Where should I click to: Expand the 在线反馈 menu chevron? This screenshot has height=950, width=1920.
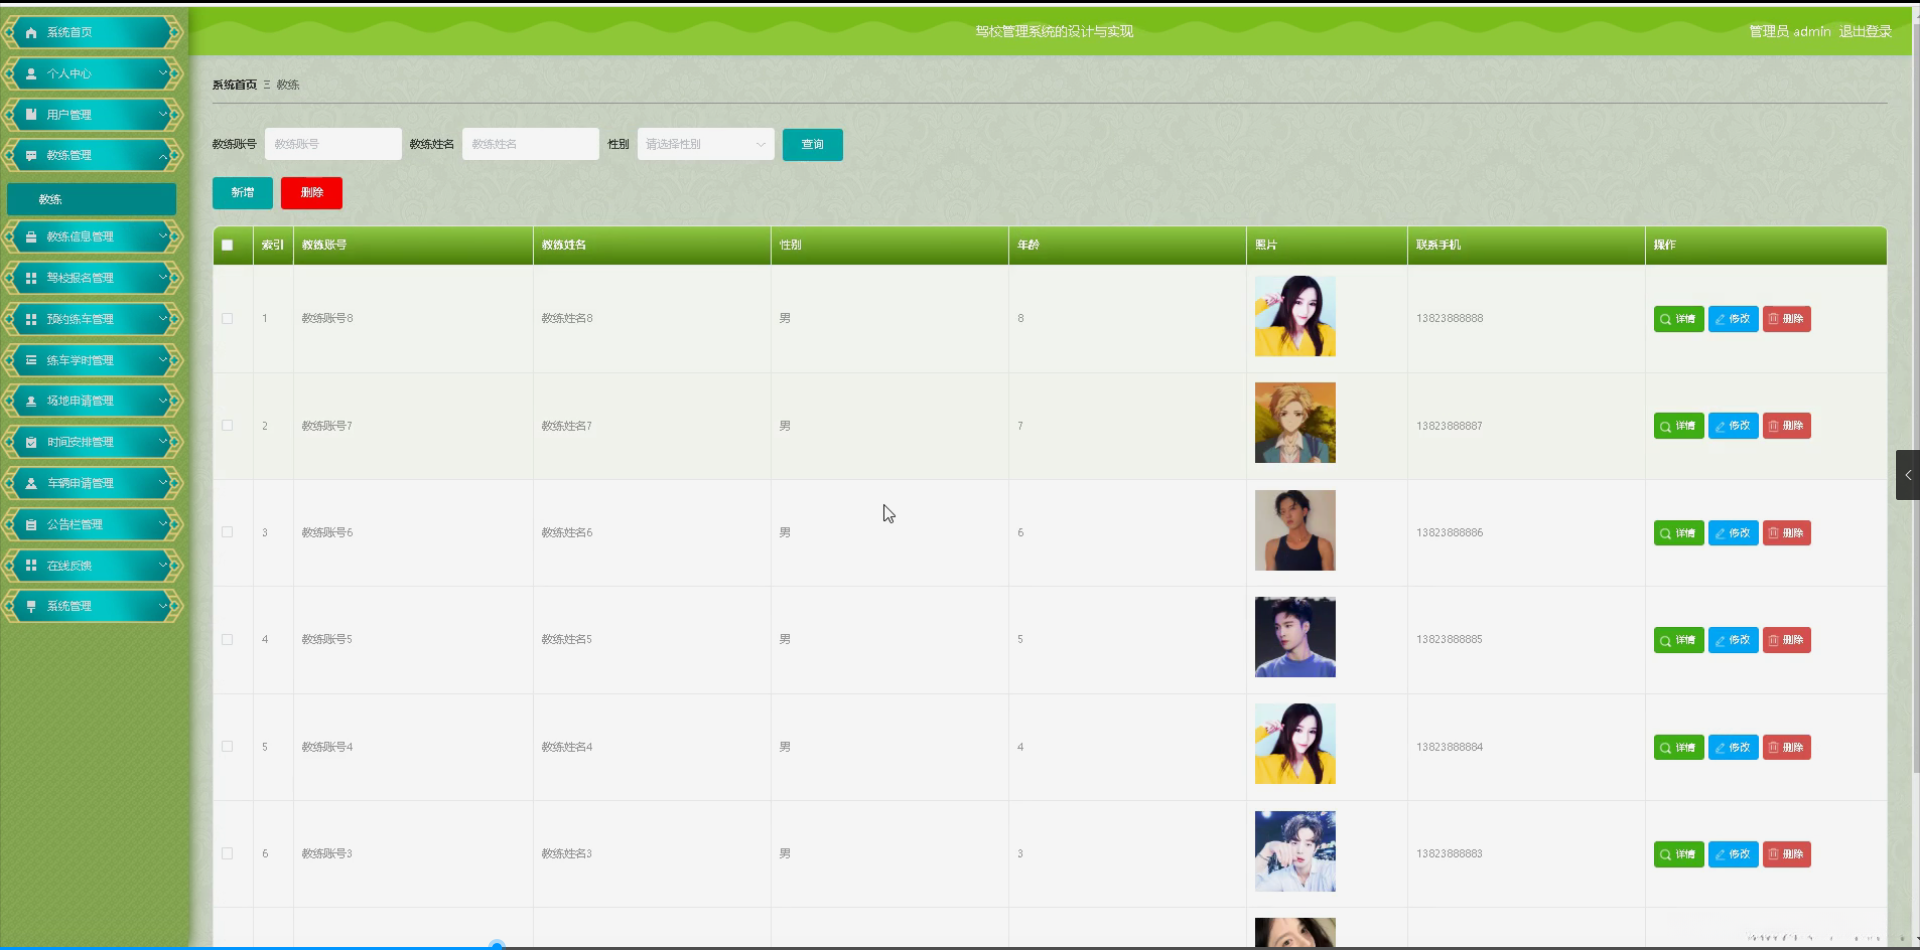point(163,565)
